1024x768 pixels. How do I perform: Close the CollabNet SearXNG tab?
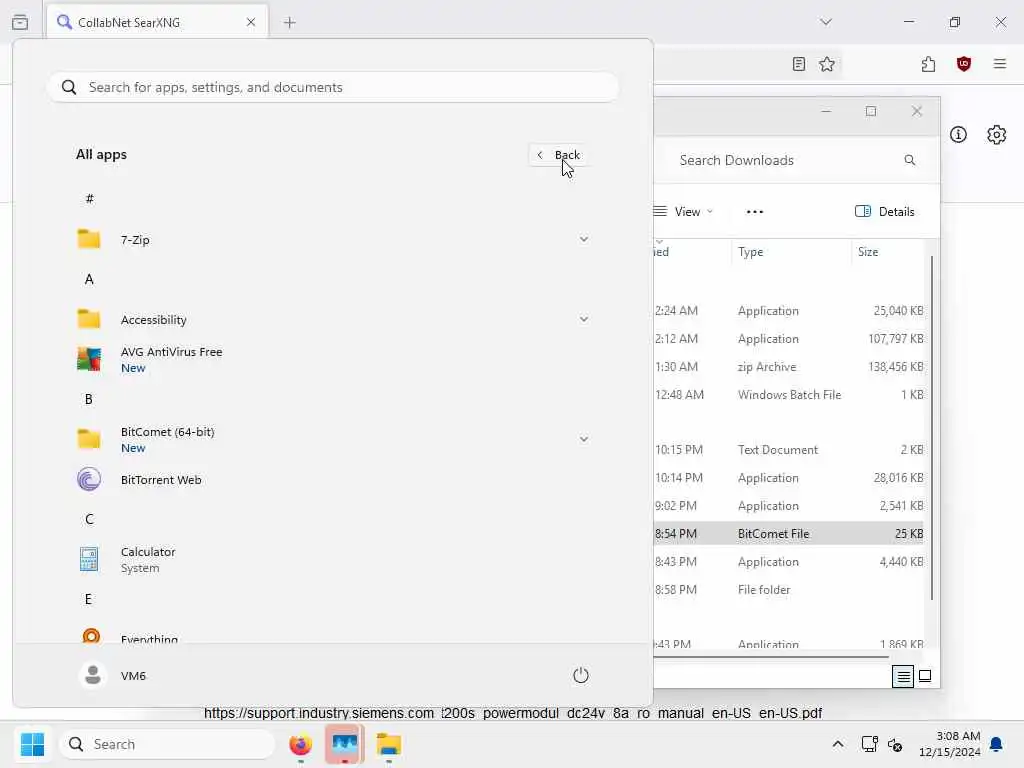251,22
